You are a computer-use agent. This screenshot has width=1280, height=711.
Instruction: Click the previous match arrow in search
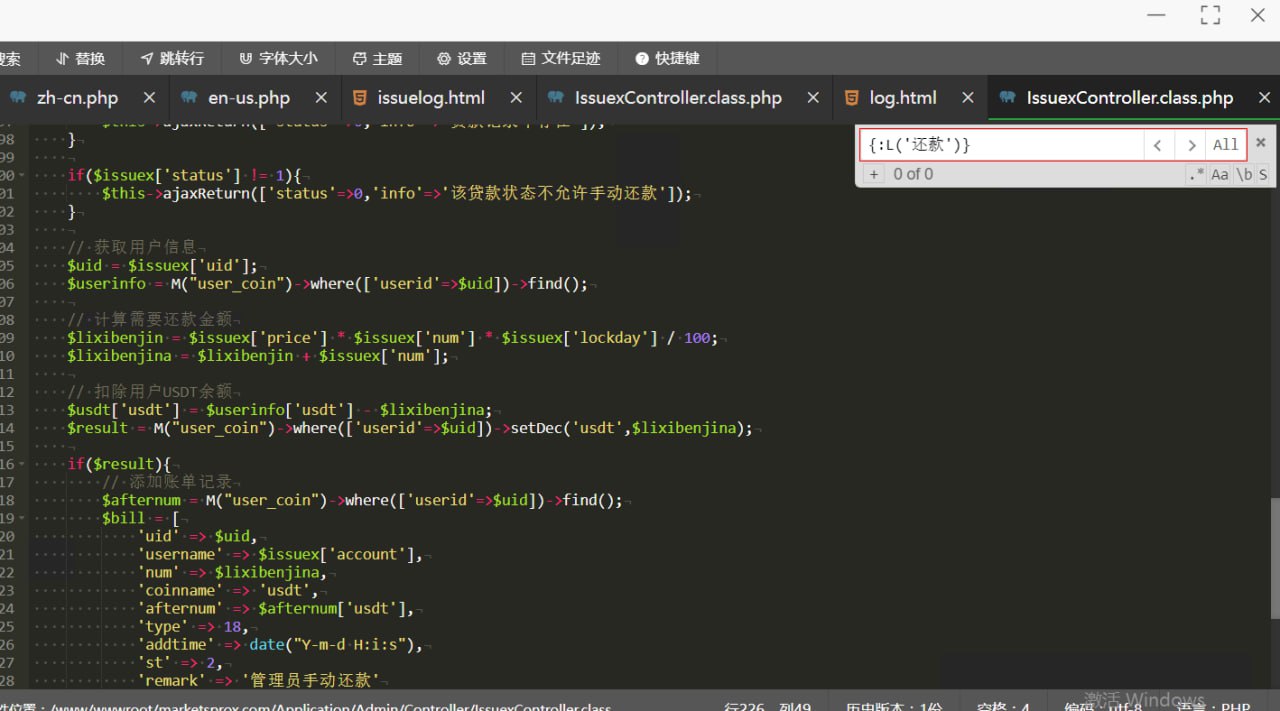1158,145
